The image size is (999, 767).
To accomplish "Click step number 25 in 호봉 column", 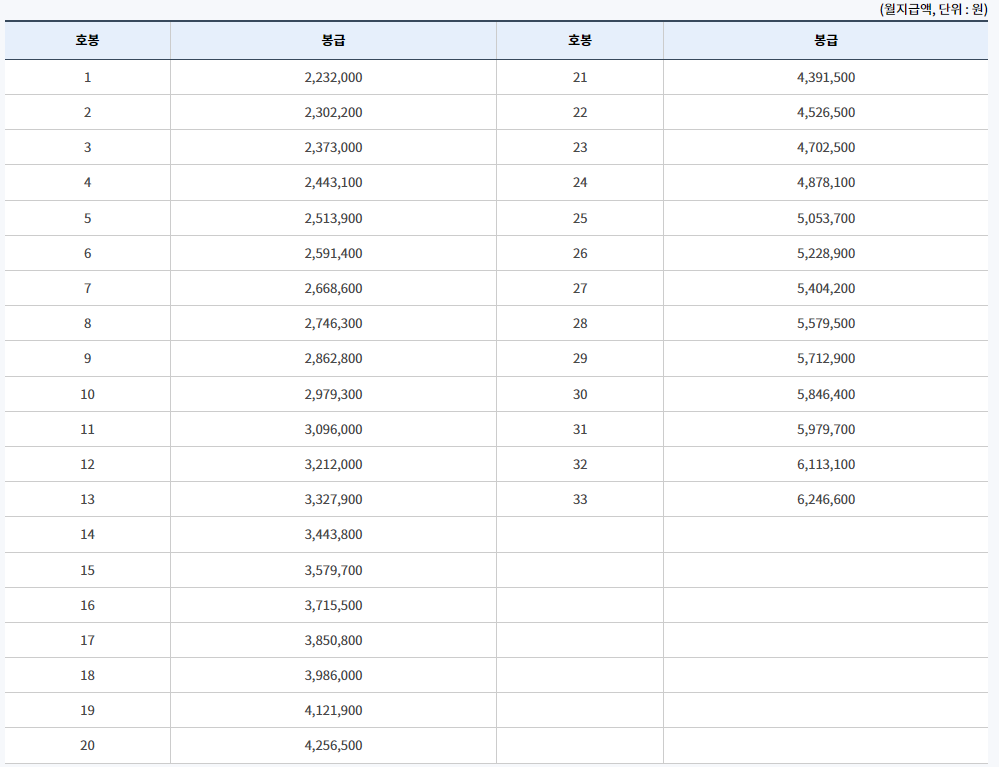I will 580,219.
